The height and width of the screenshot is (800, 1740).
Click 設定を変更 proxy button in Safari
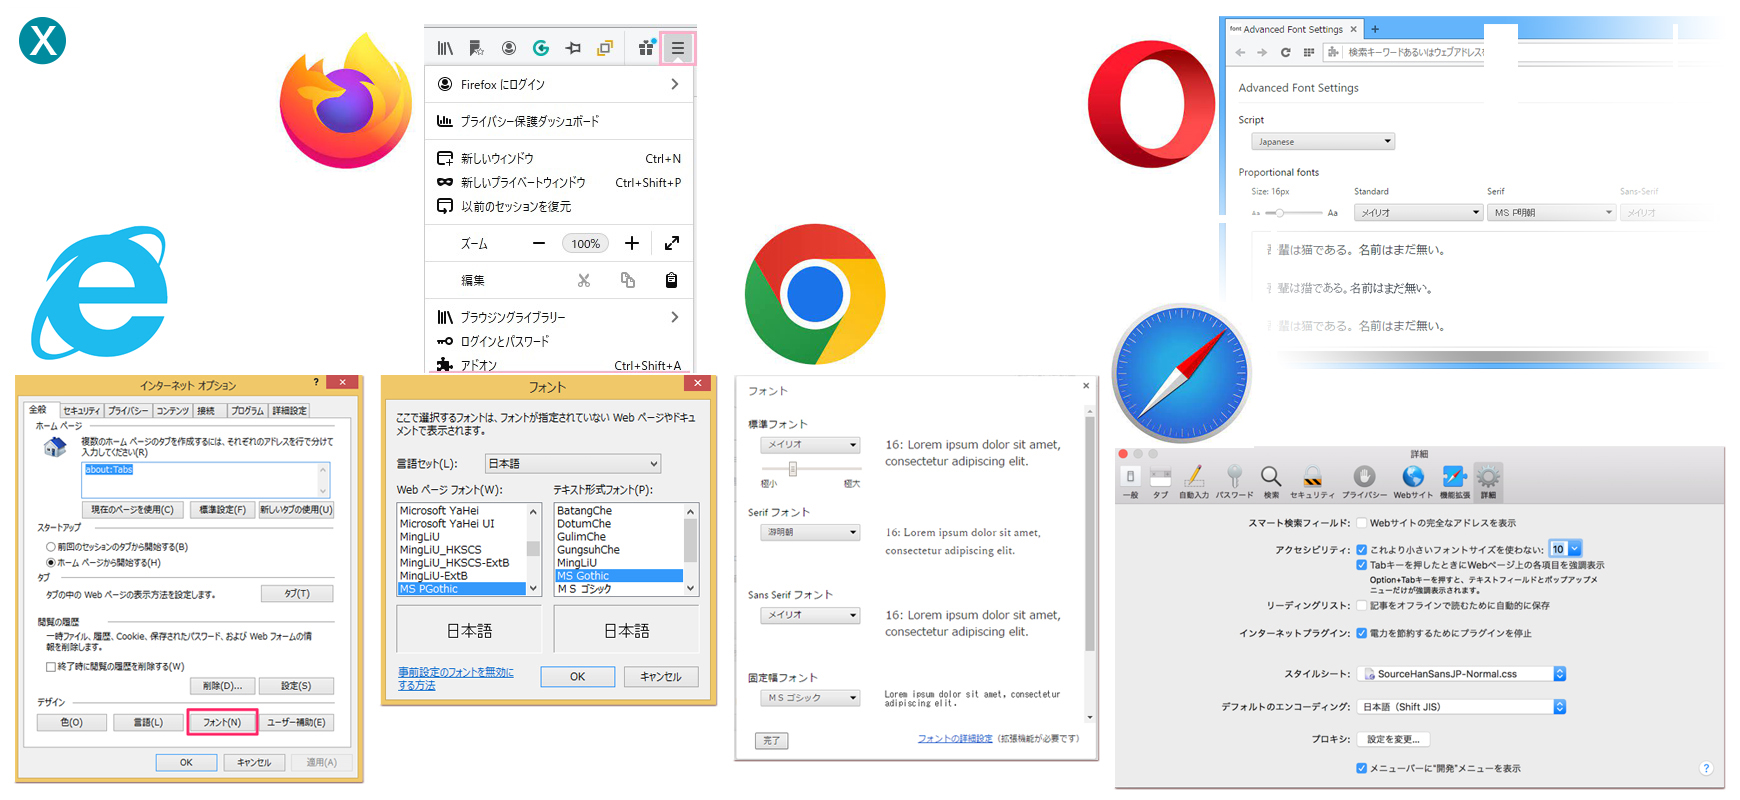click(x=1393, y=739)
